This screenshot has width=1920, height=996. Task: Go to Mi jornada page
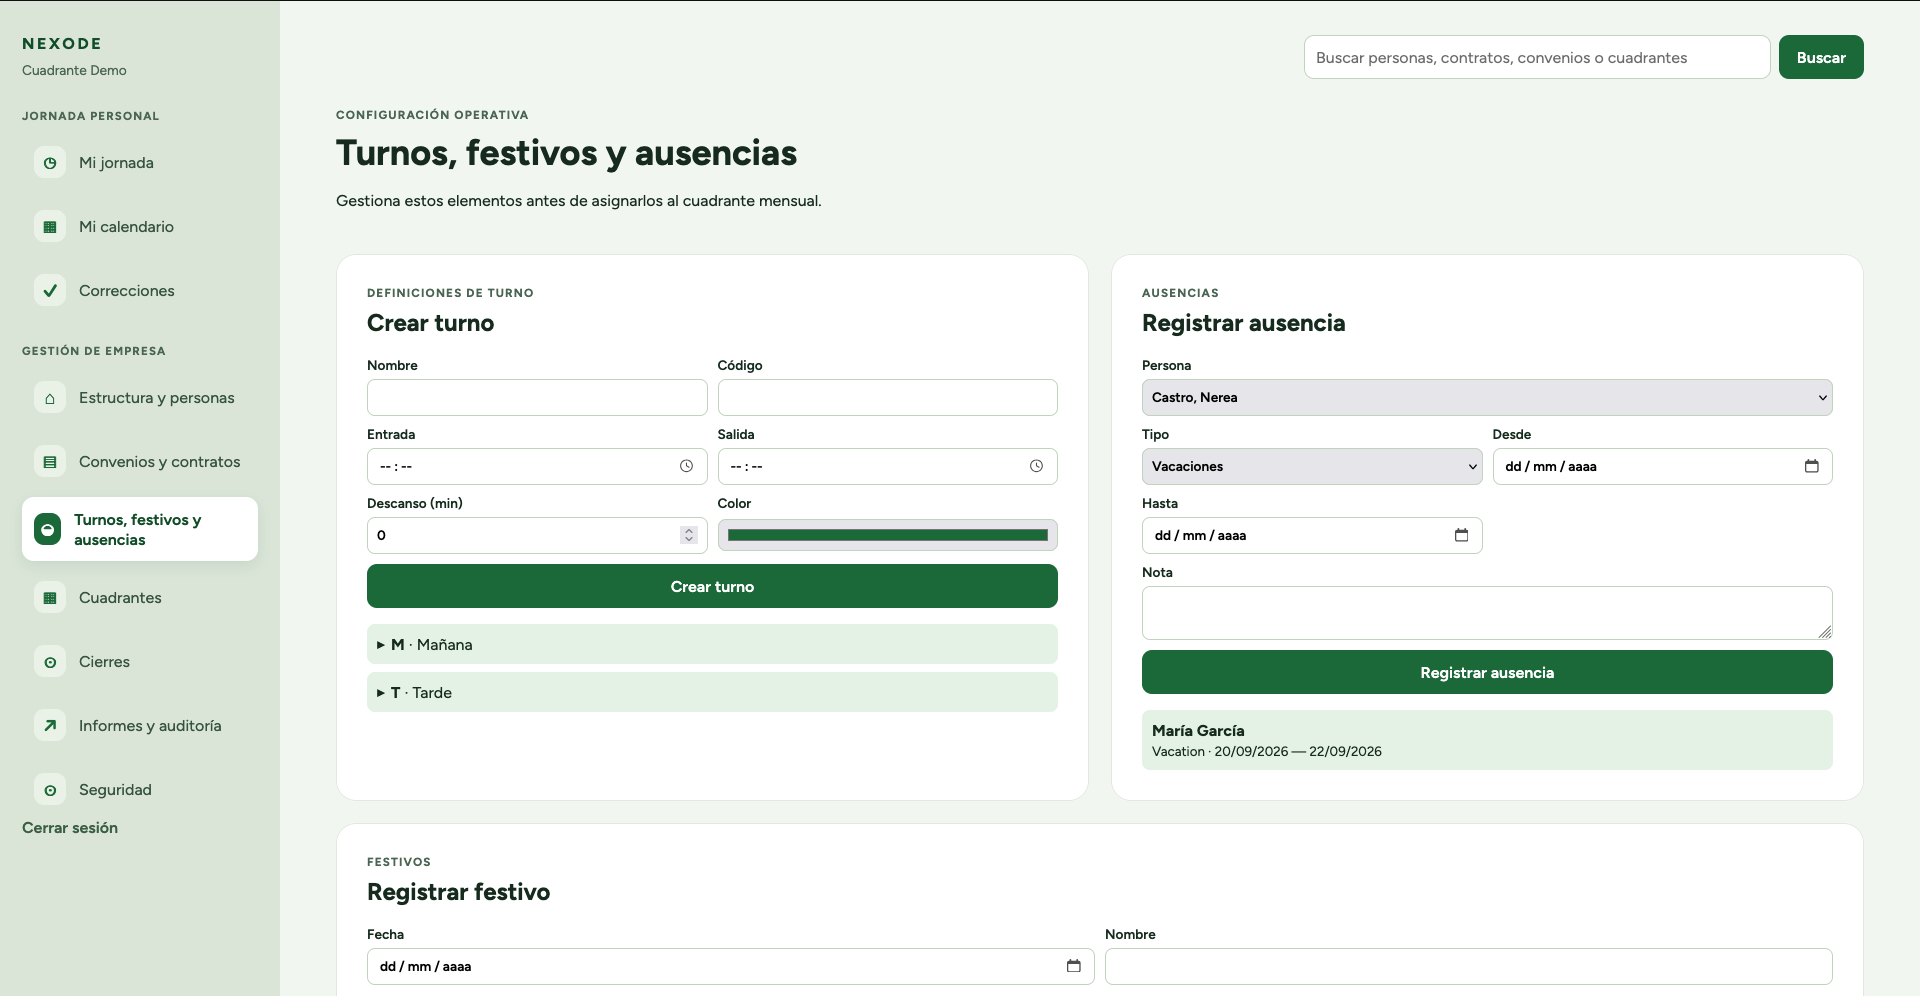point(140,163)
